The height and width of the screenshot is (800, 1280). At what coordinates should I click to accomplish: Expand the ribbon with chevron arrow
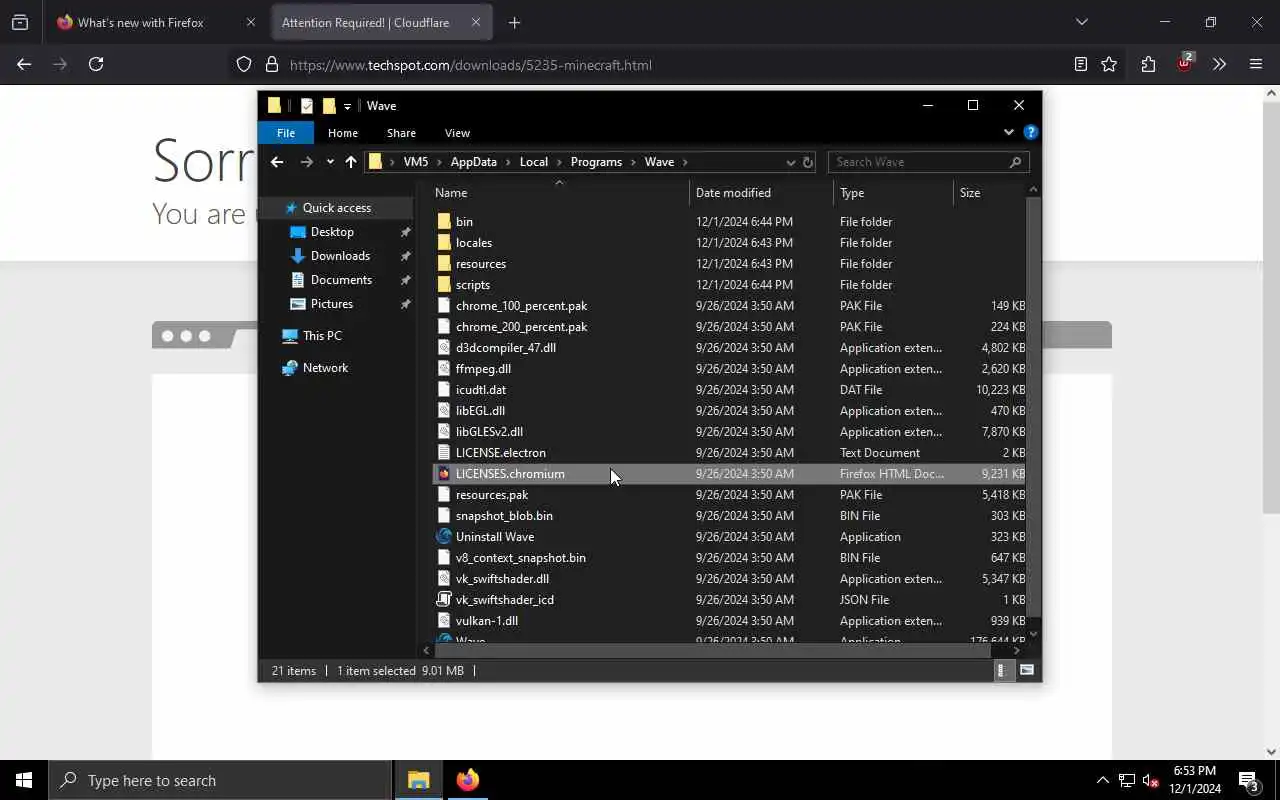point(1009,132)
